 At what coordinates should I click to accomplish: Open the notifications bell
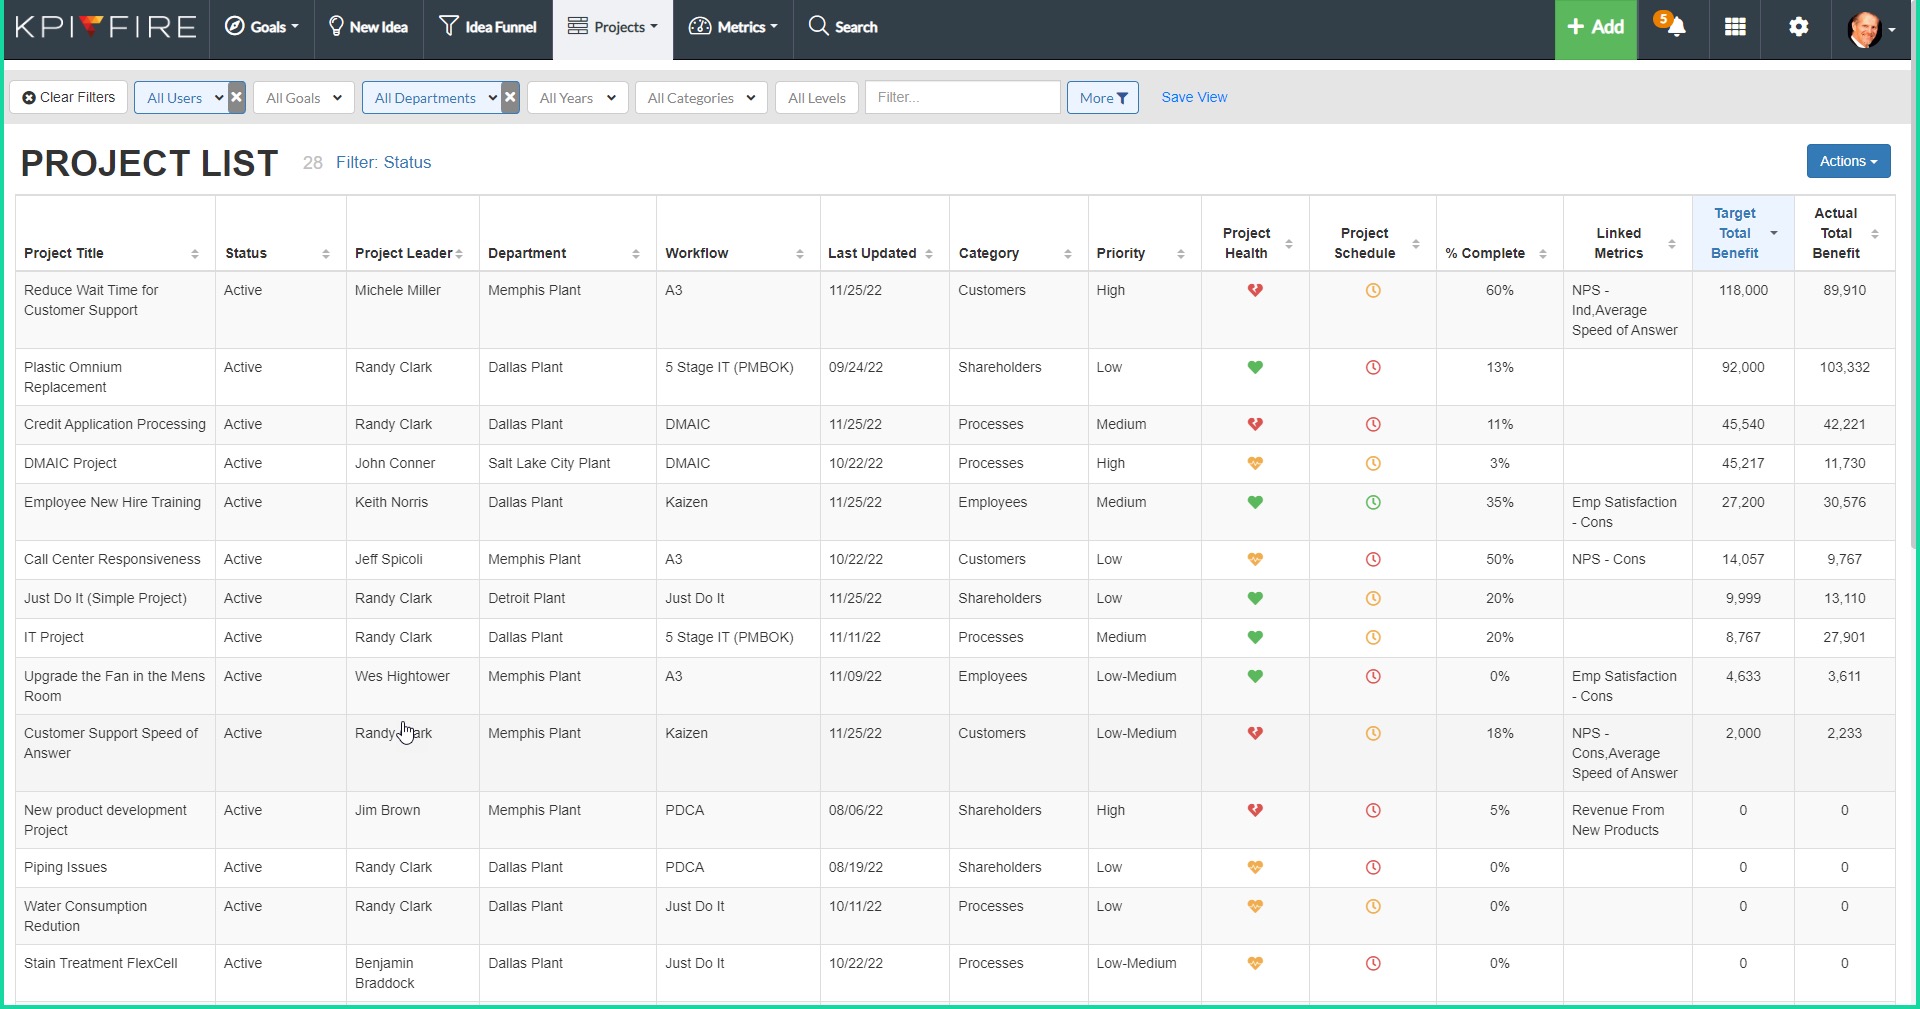1672,27
